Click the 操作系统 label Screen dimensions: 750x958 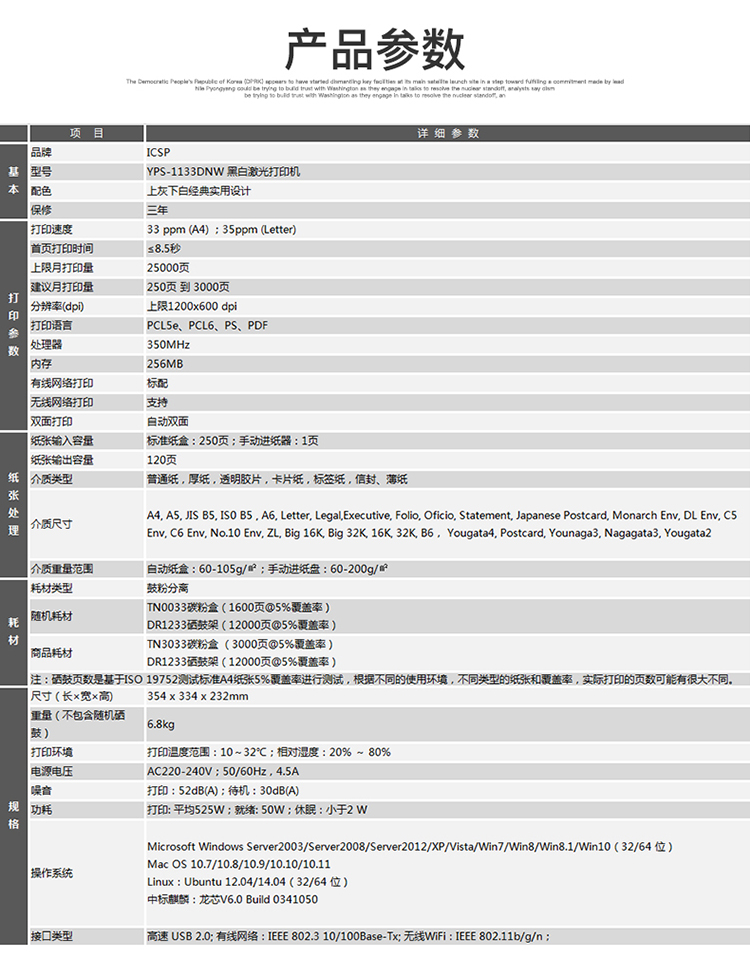pos(52,873)
